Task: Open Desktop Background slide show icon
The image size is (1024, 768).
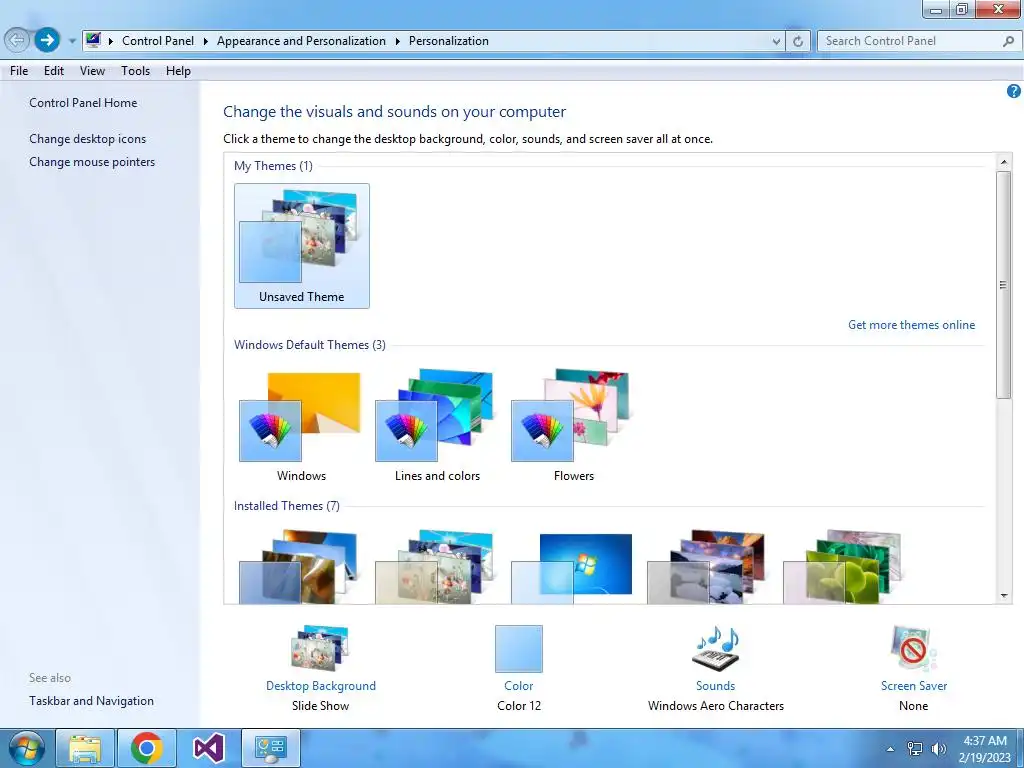Action: point(320,648)
